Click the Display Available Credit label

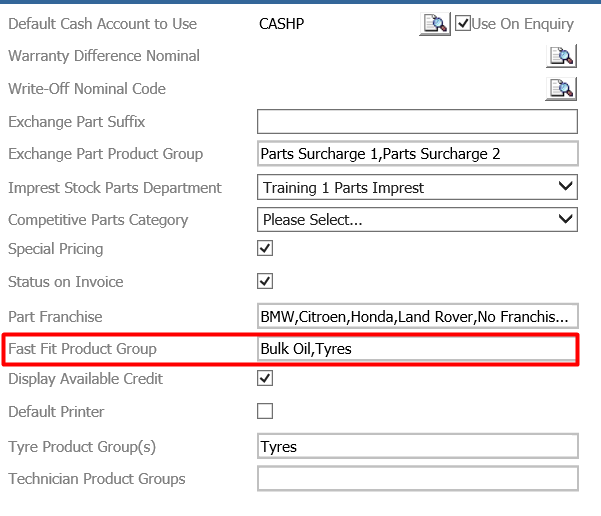point(85,379)
